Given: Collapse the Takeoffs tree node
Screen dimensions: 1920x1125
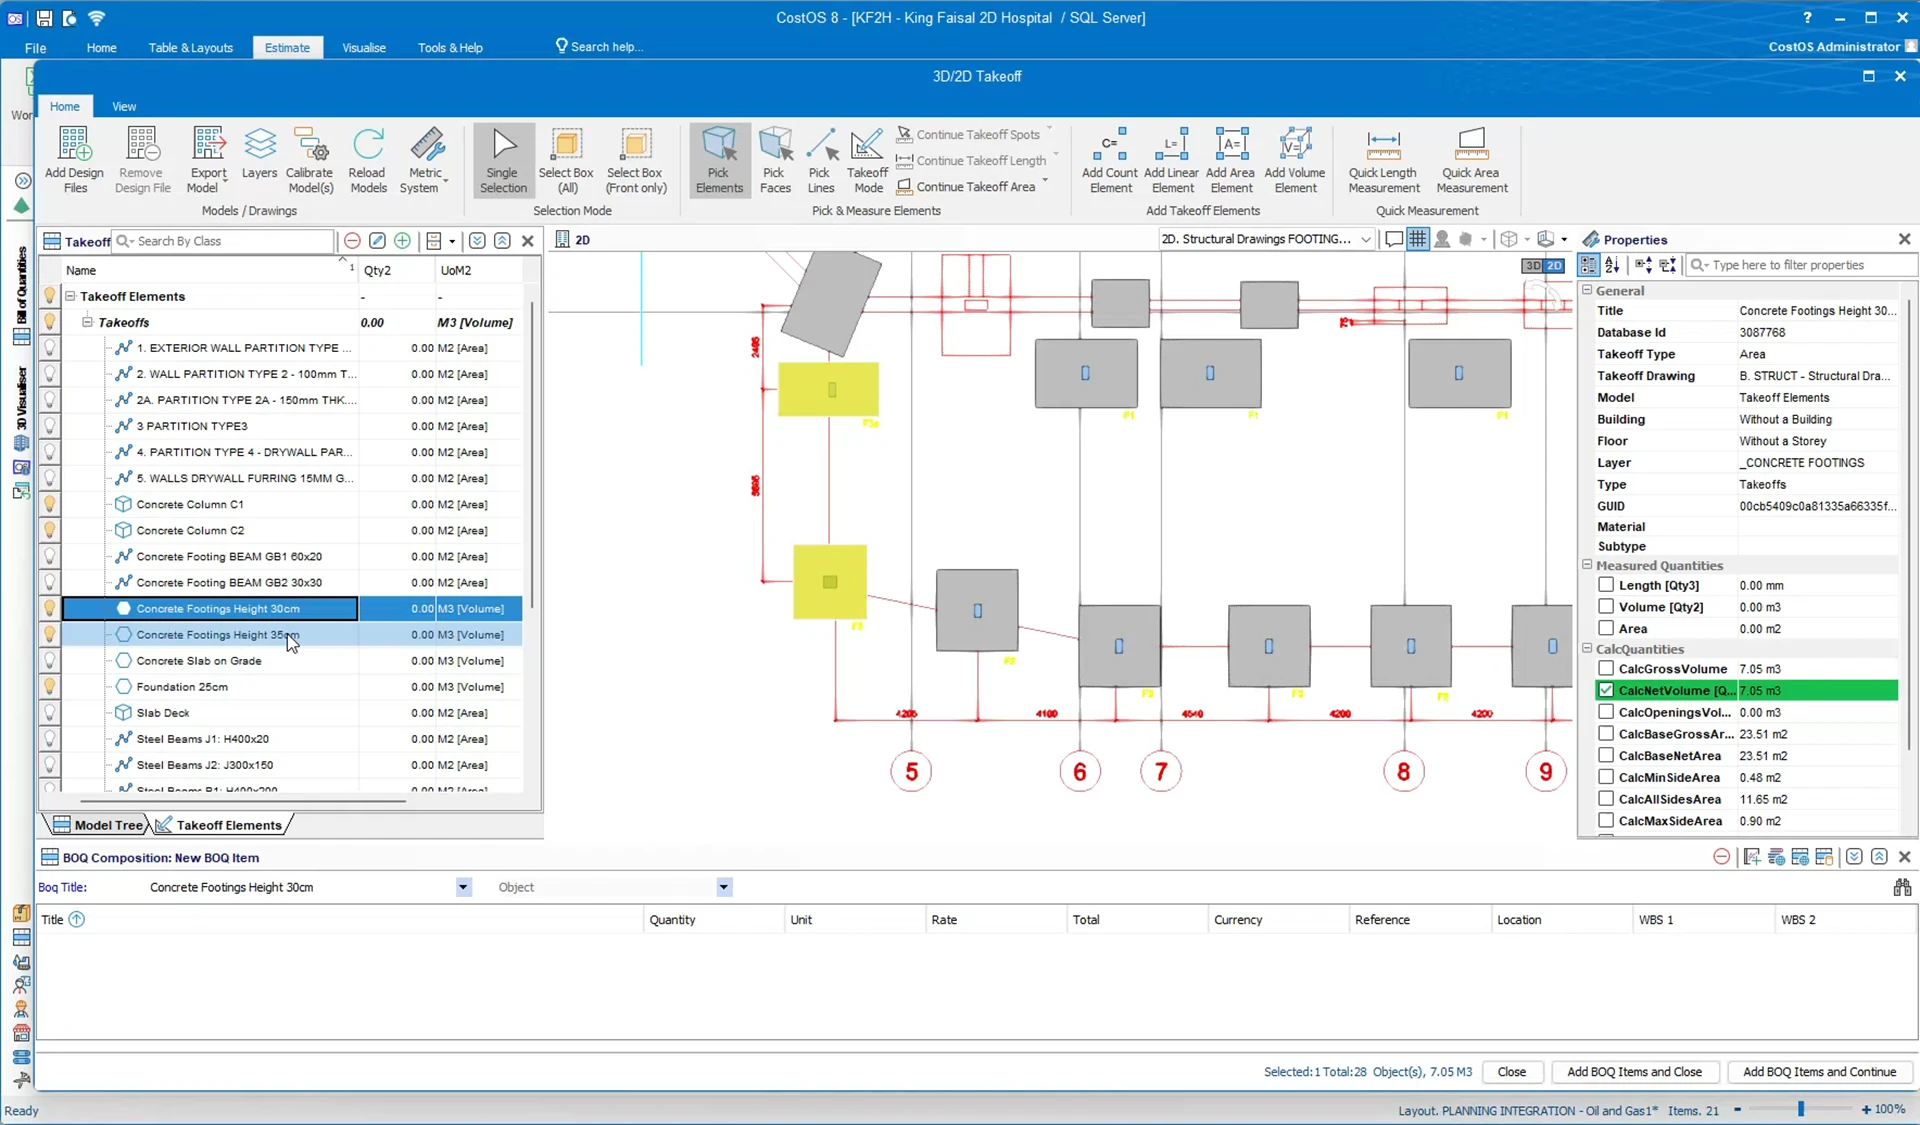Looking at the screenshot, I should point(87,322).
